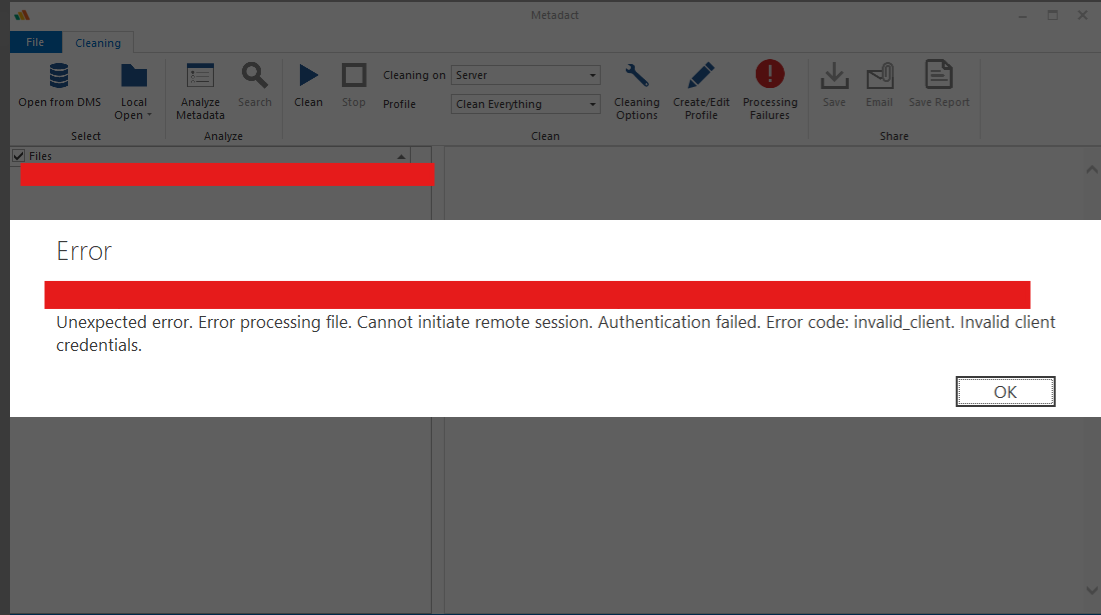
Task: Open the File tab
Action: coord(35,43)
